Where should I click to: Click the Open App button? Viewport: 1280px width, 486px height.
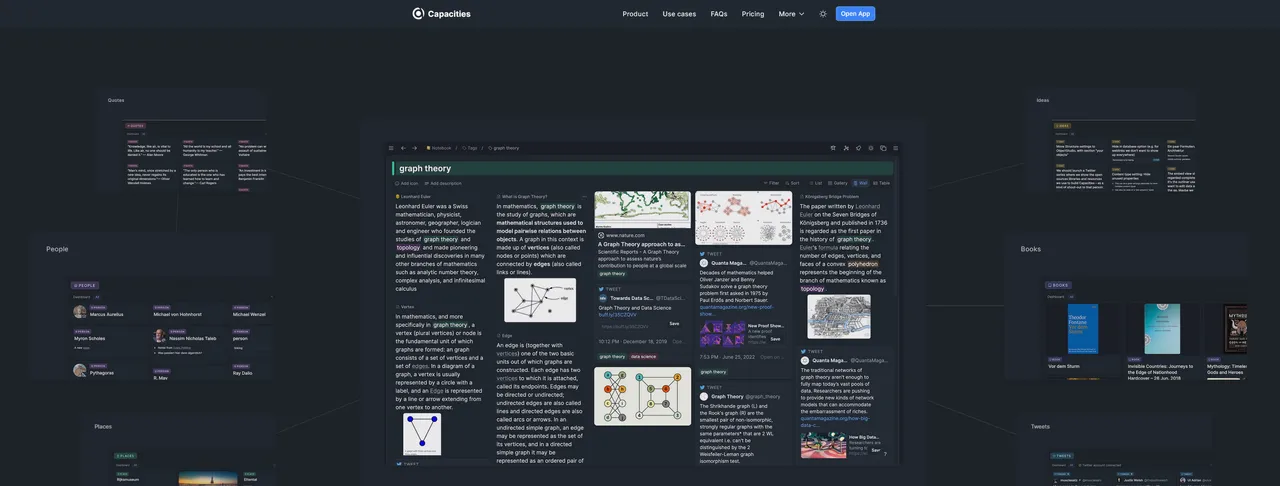pos(855,14)
